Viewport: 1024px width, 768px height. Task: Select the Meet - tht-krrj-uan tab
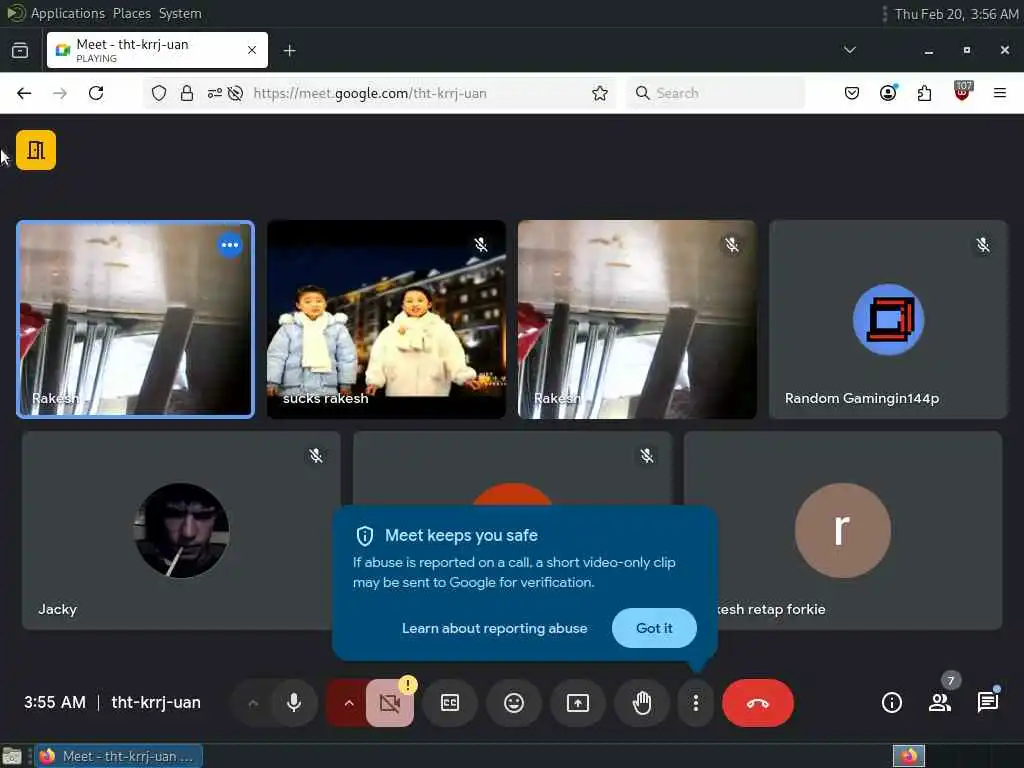point(157,50)
